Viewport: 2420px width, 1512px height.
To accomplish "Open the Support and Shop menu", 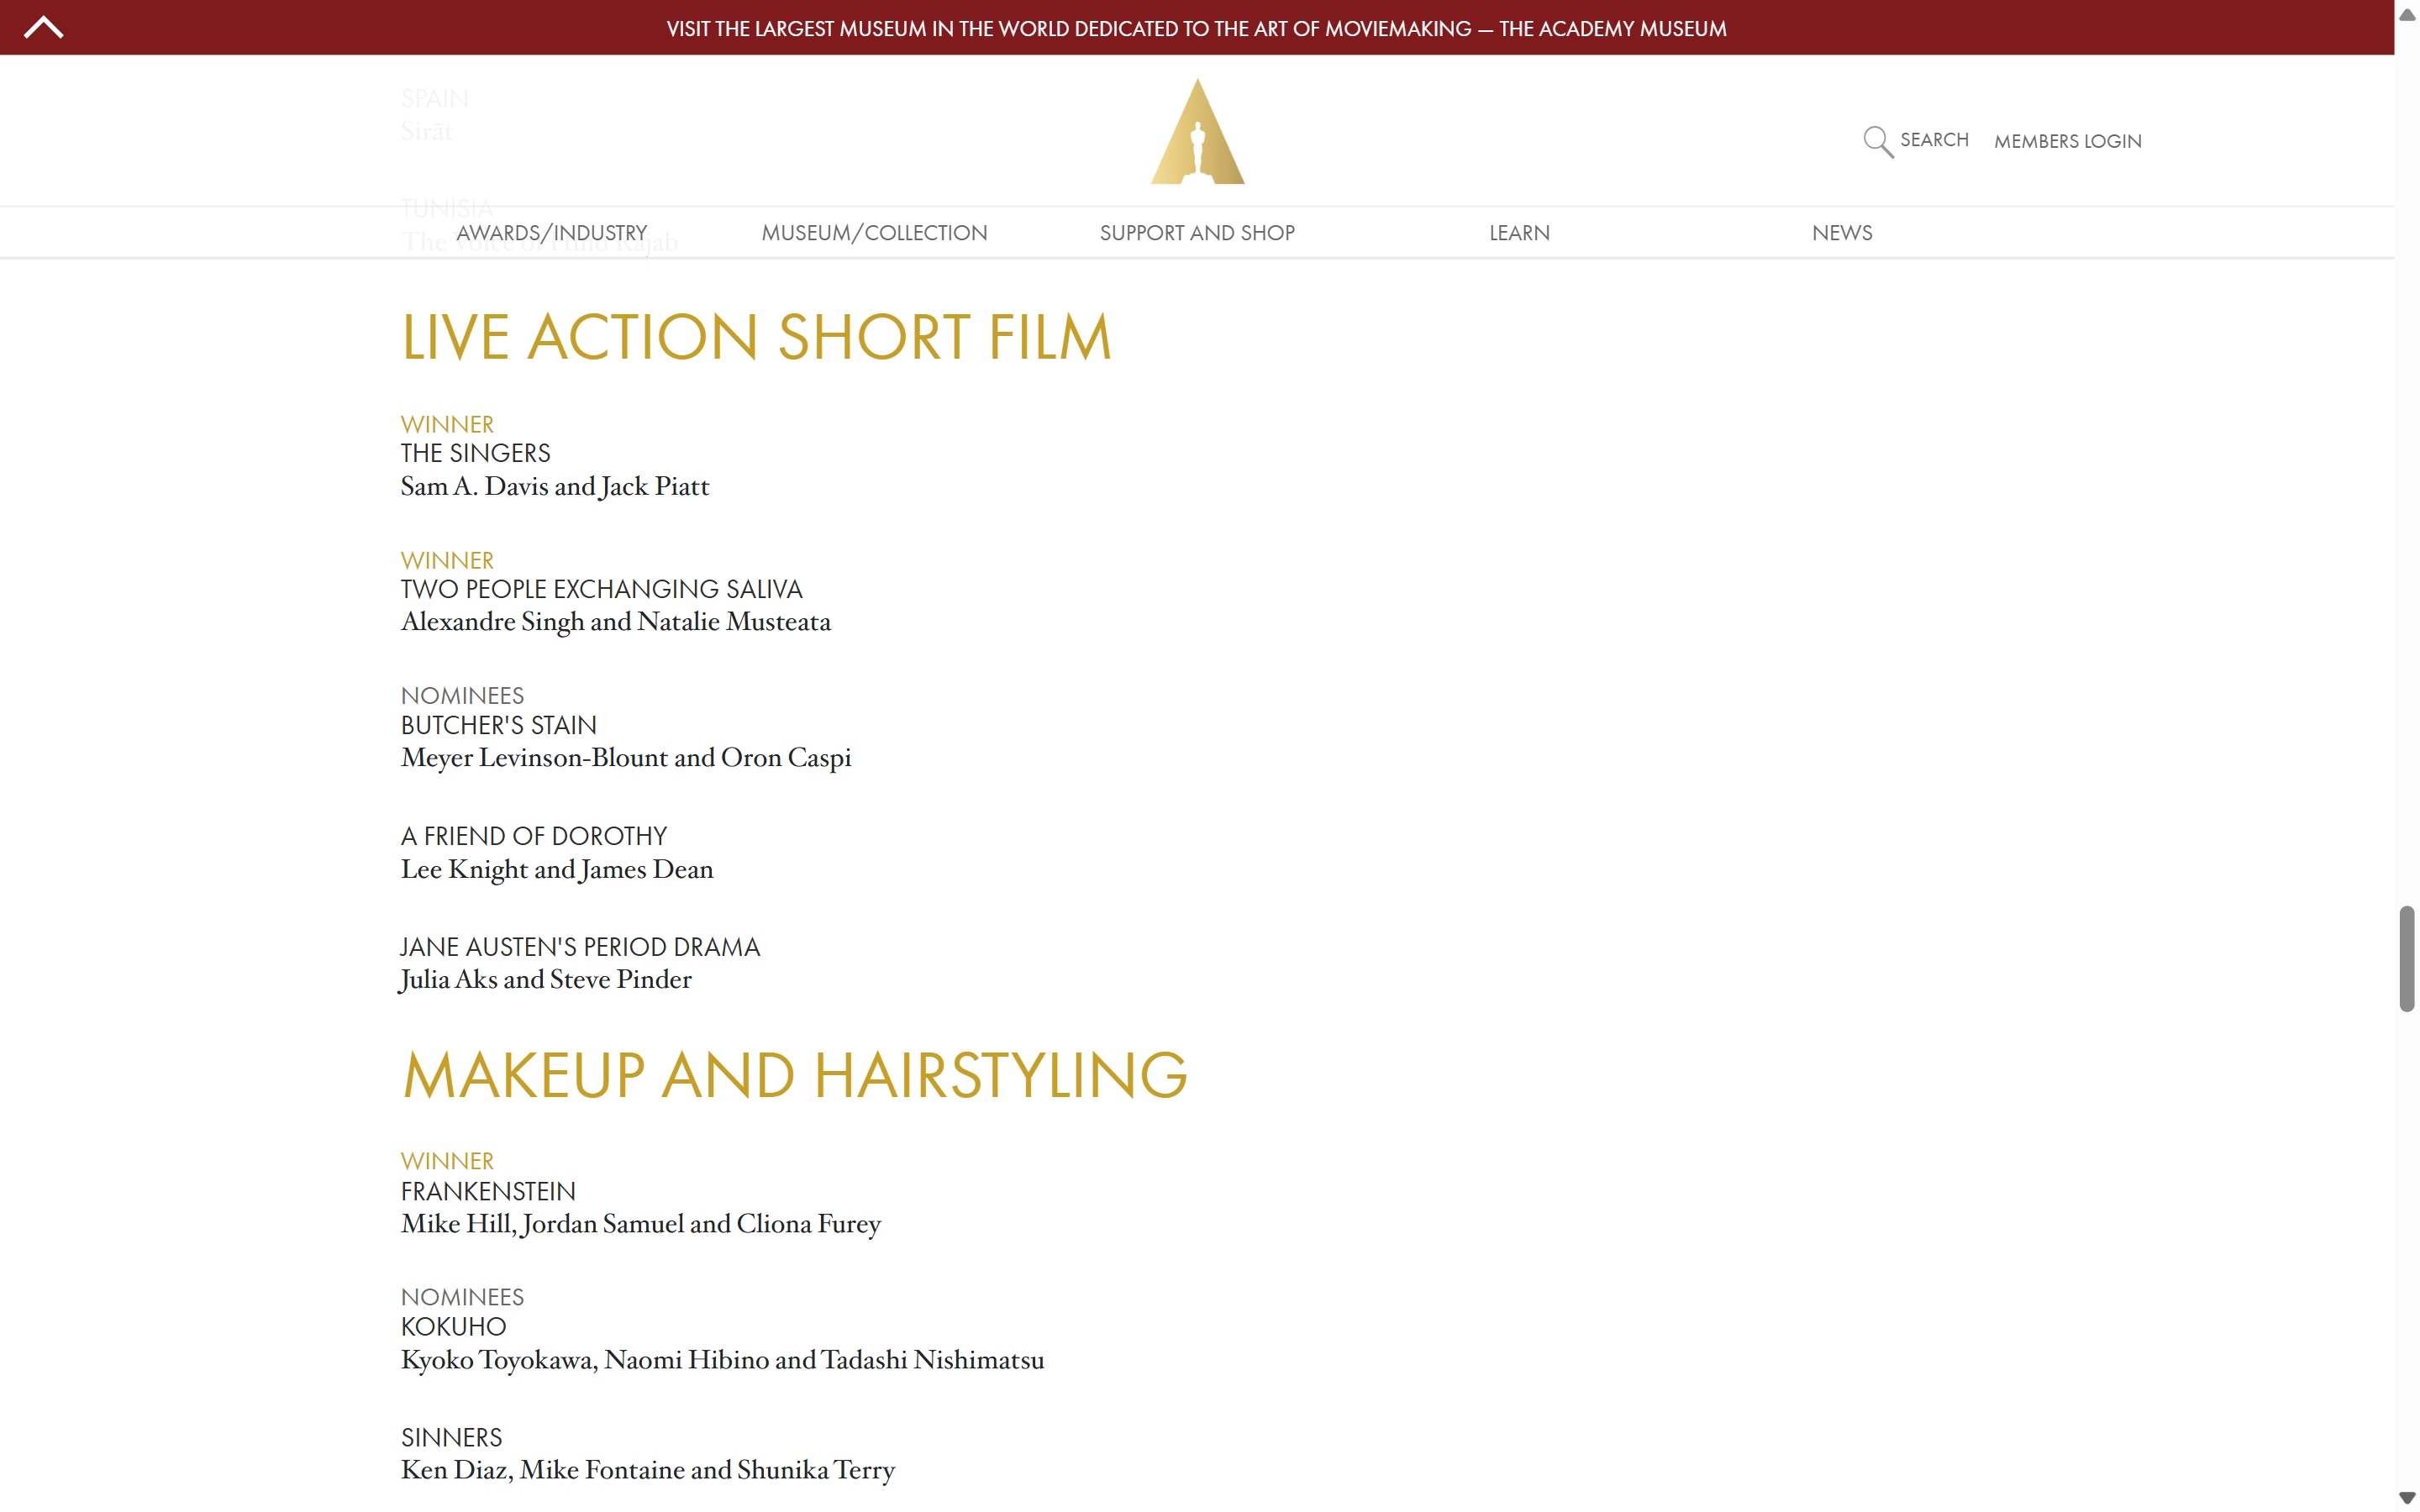I will pos(1197,233).
